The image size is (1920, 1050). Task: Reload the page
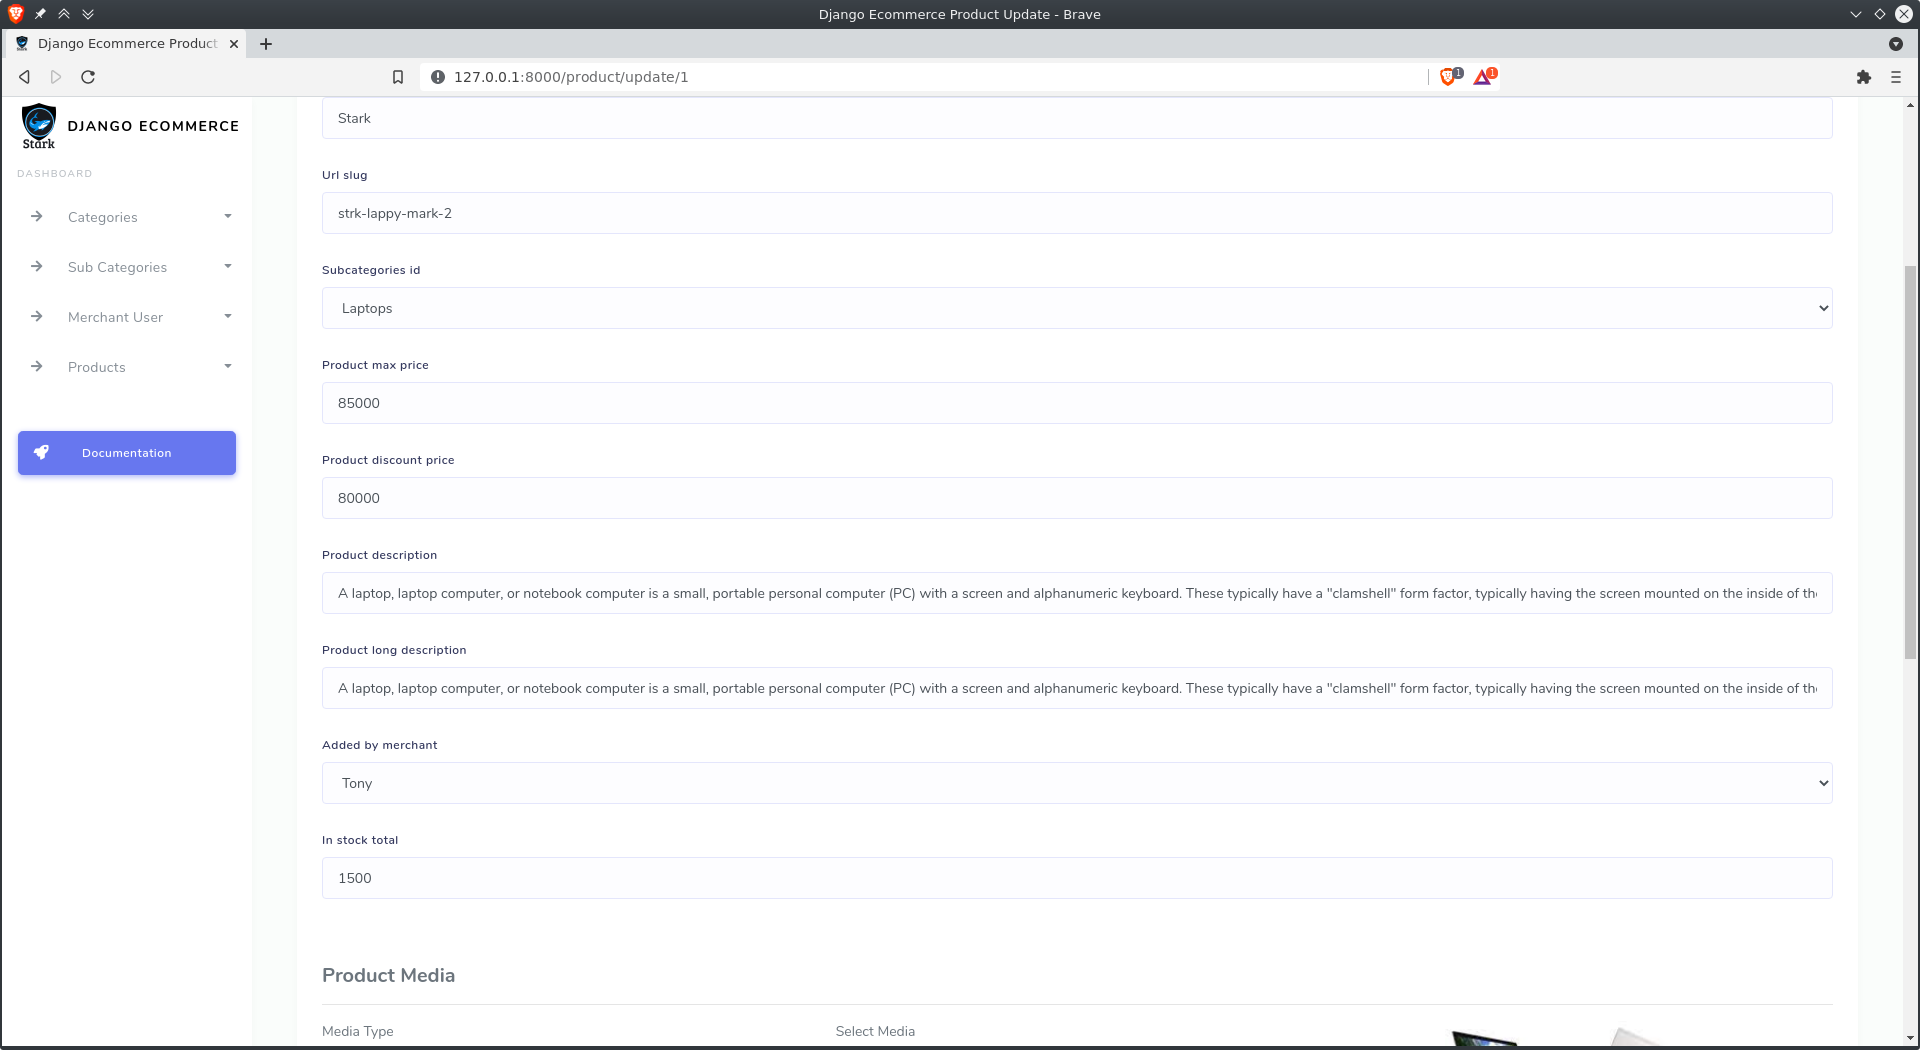point(87,76)
